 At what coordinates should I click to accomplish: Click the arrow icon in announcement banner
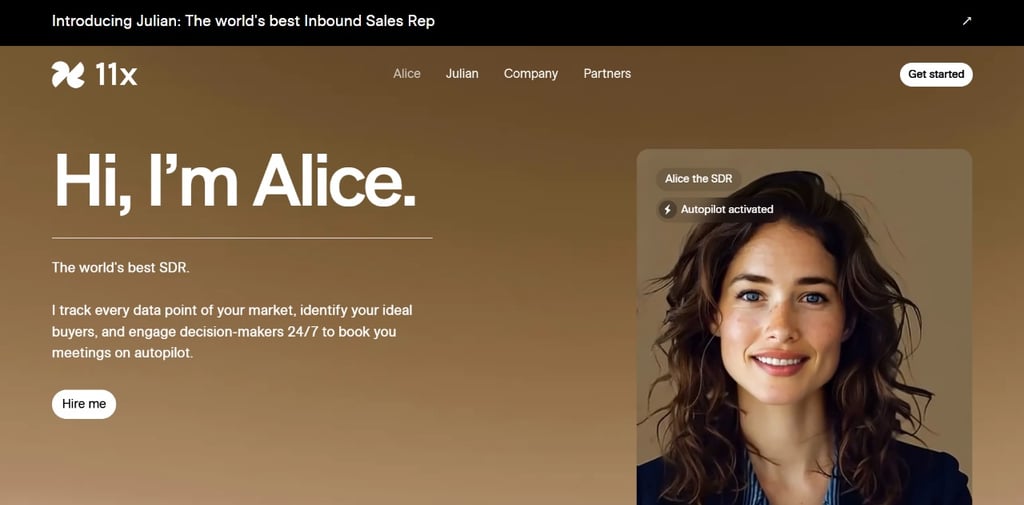[967, 21]
